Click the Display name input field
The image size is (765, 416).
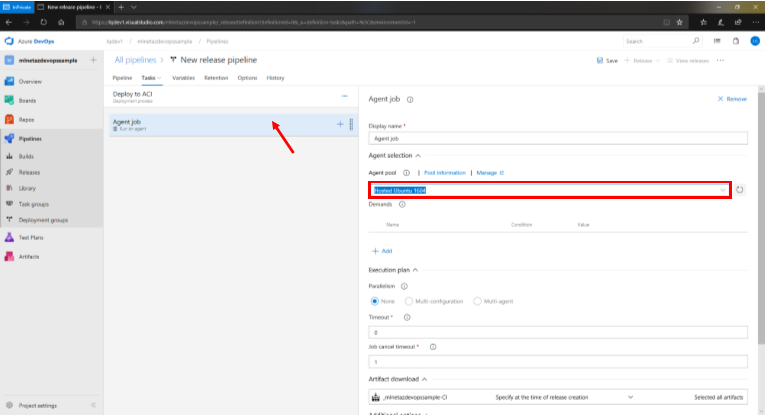tap(558, 139)
